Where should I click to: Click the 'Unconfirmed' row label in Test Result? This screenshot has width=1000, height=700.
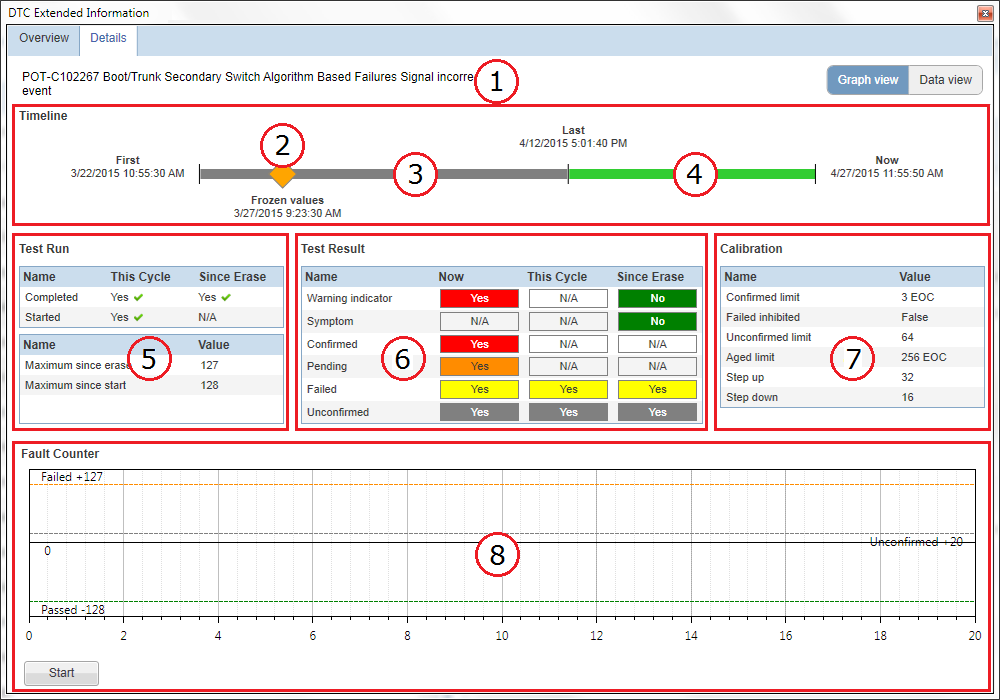[338, 412]
